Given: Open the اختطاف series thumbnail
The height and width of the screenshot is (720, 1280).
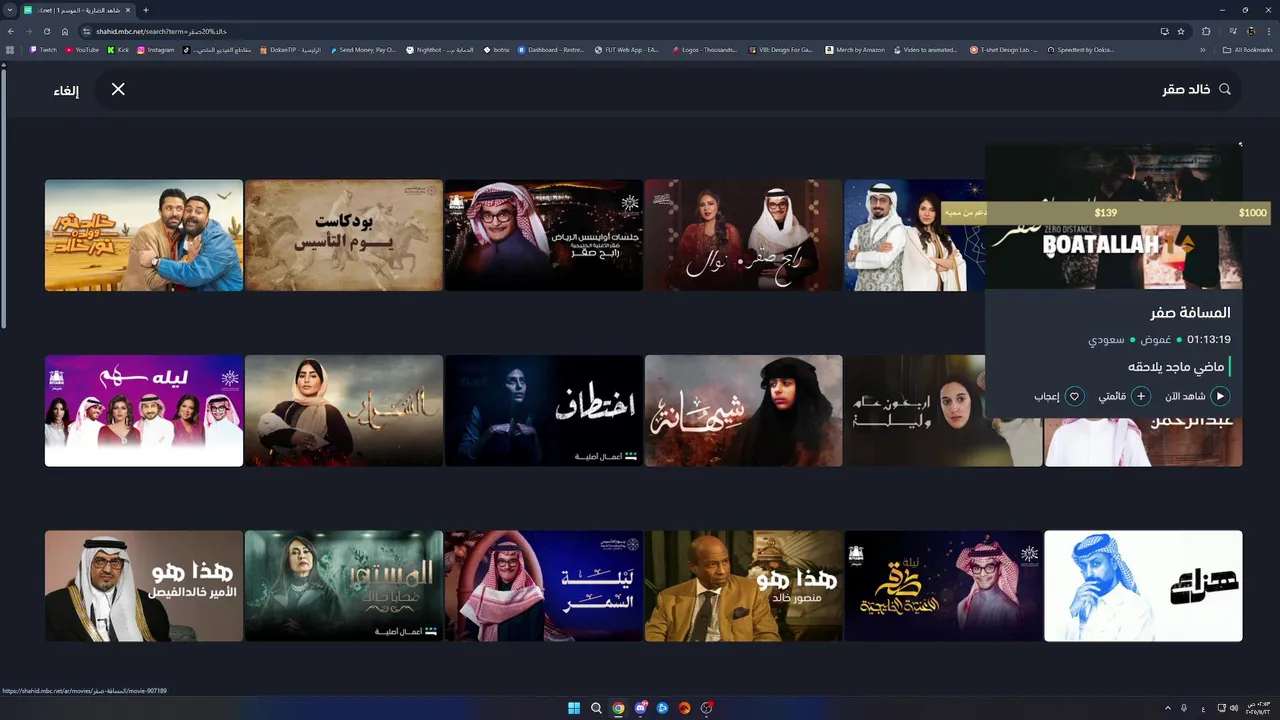Looking at the screenshot, I should tap(544, 410).
